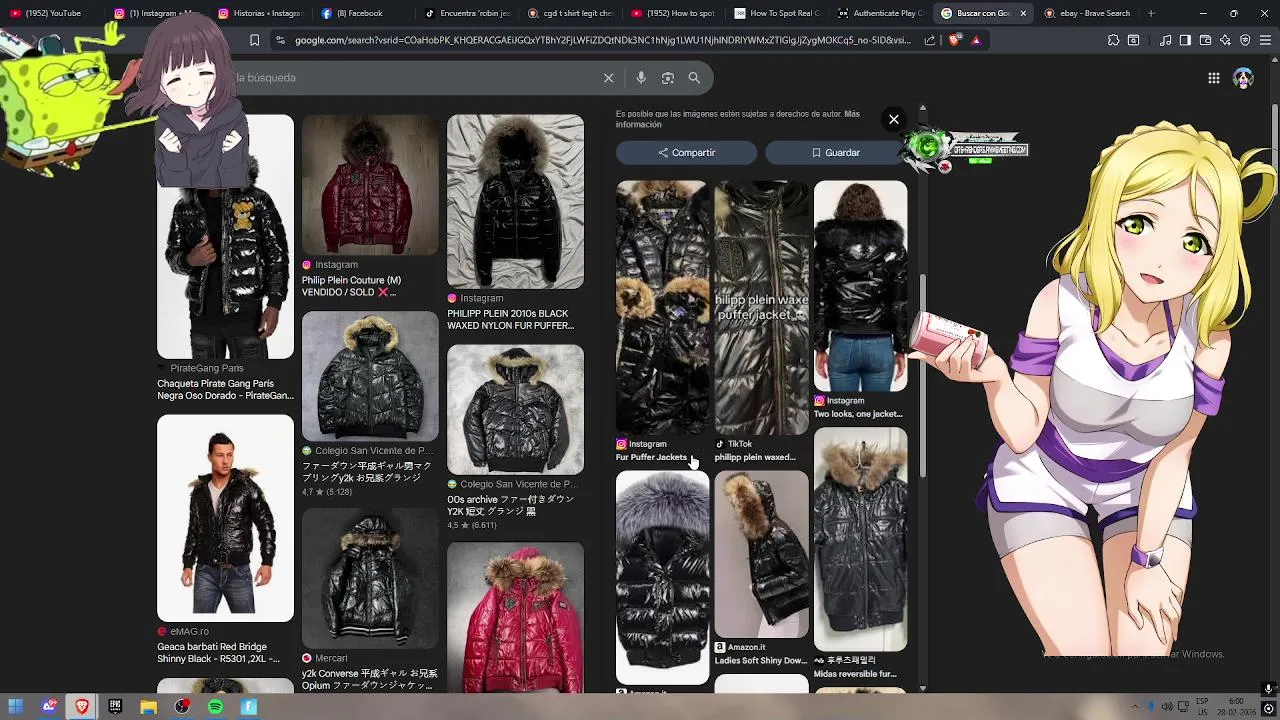Open the Brave VPN icon
Viewport: 1280px width, 720px height.
click(1245, 40)
